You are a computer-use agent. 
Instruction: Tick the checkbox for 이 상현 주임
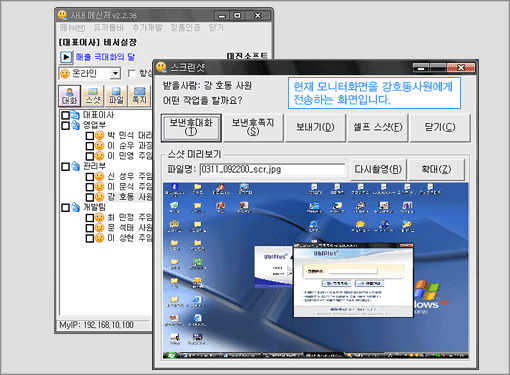(x=90, y=239)
